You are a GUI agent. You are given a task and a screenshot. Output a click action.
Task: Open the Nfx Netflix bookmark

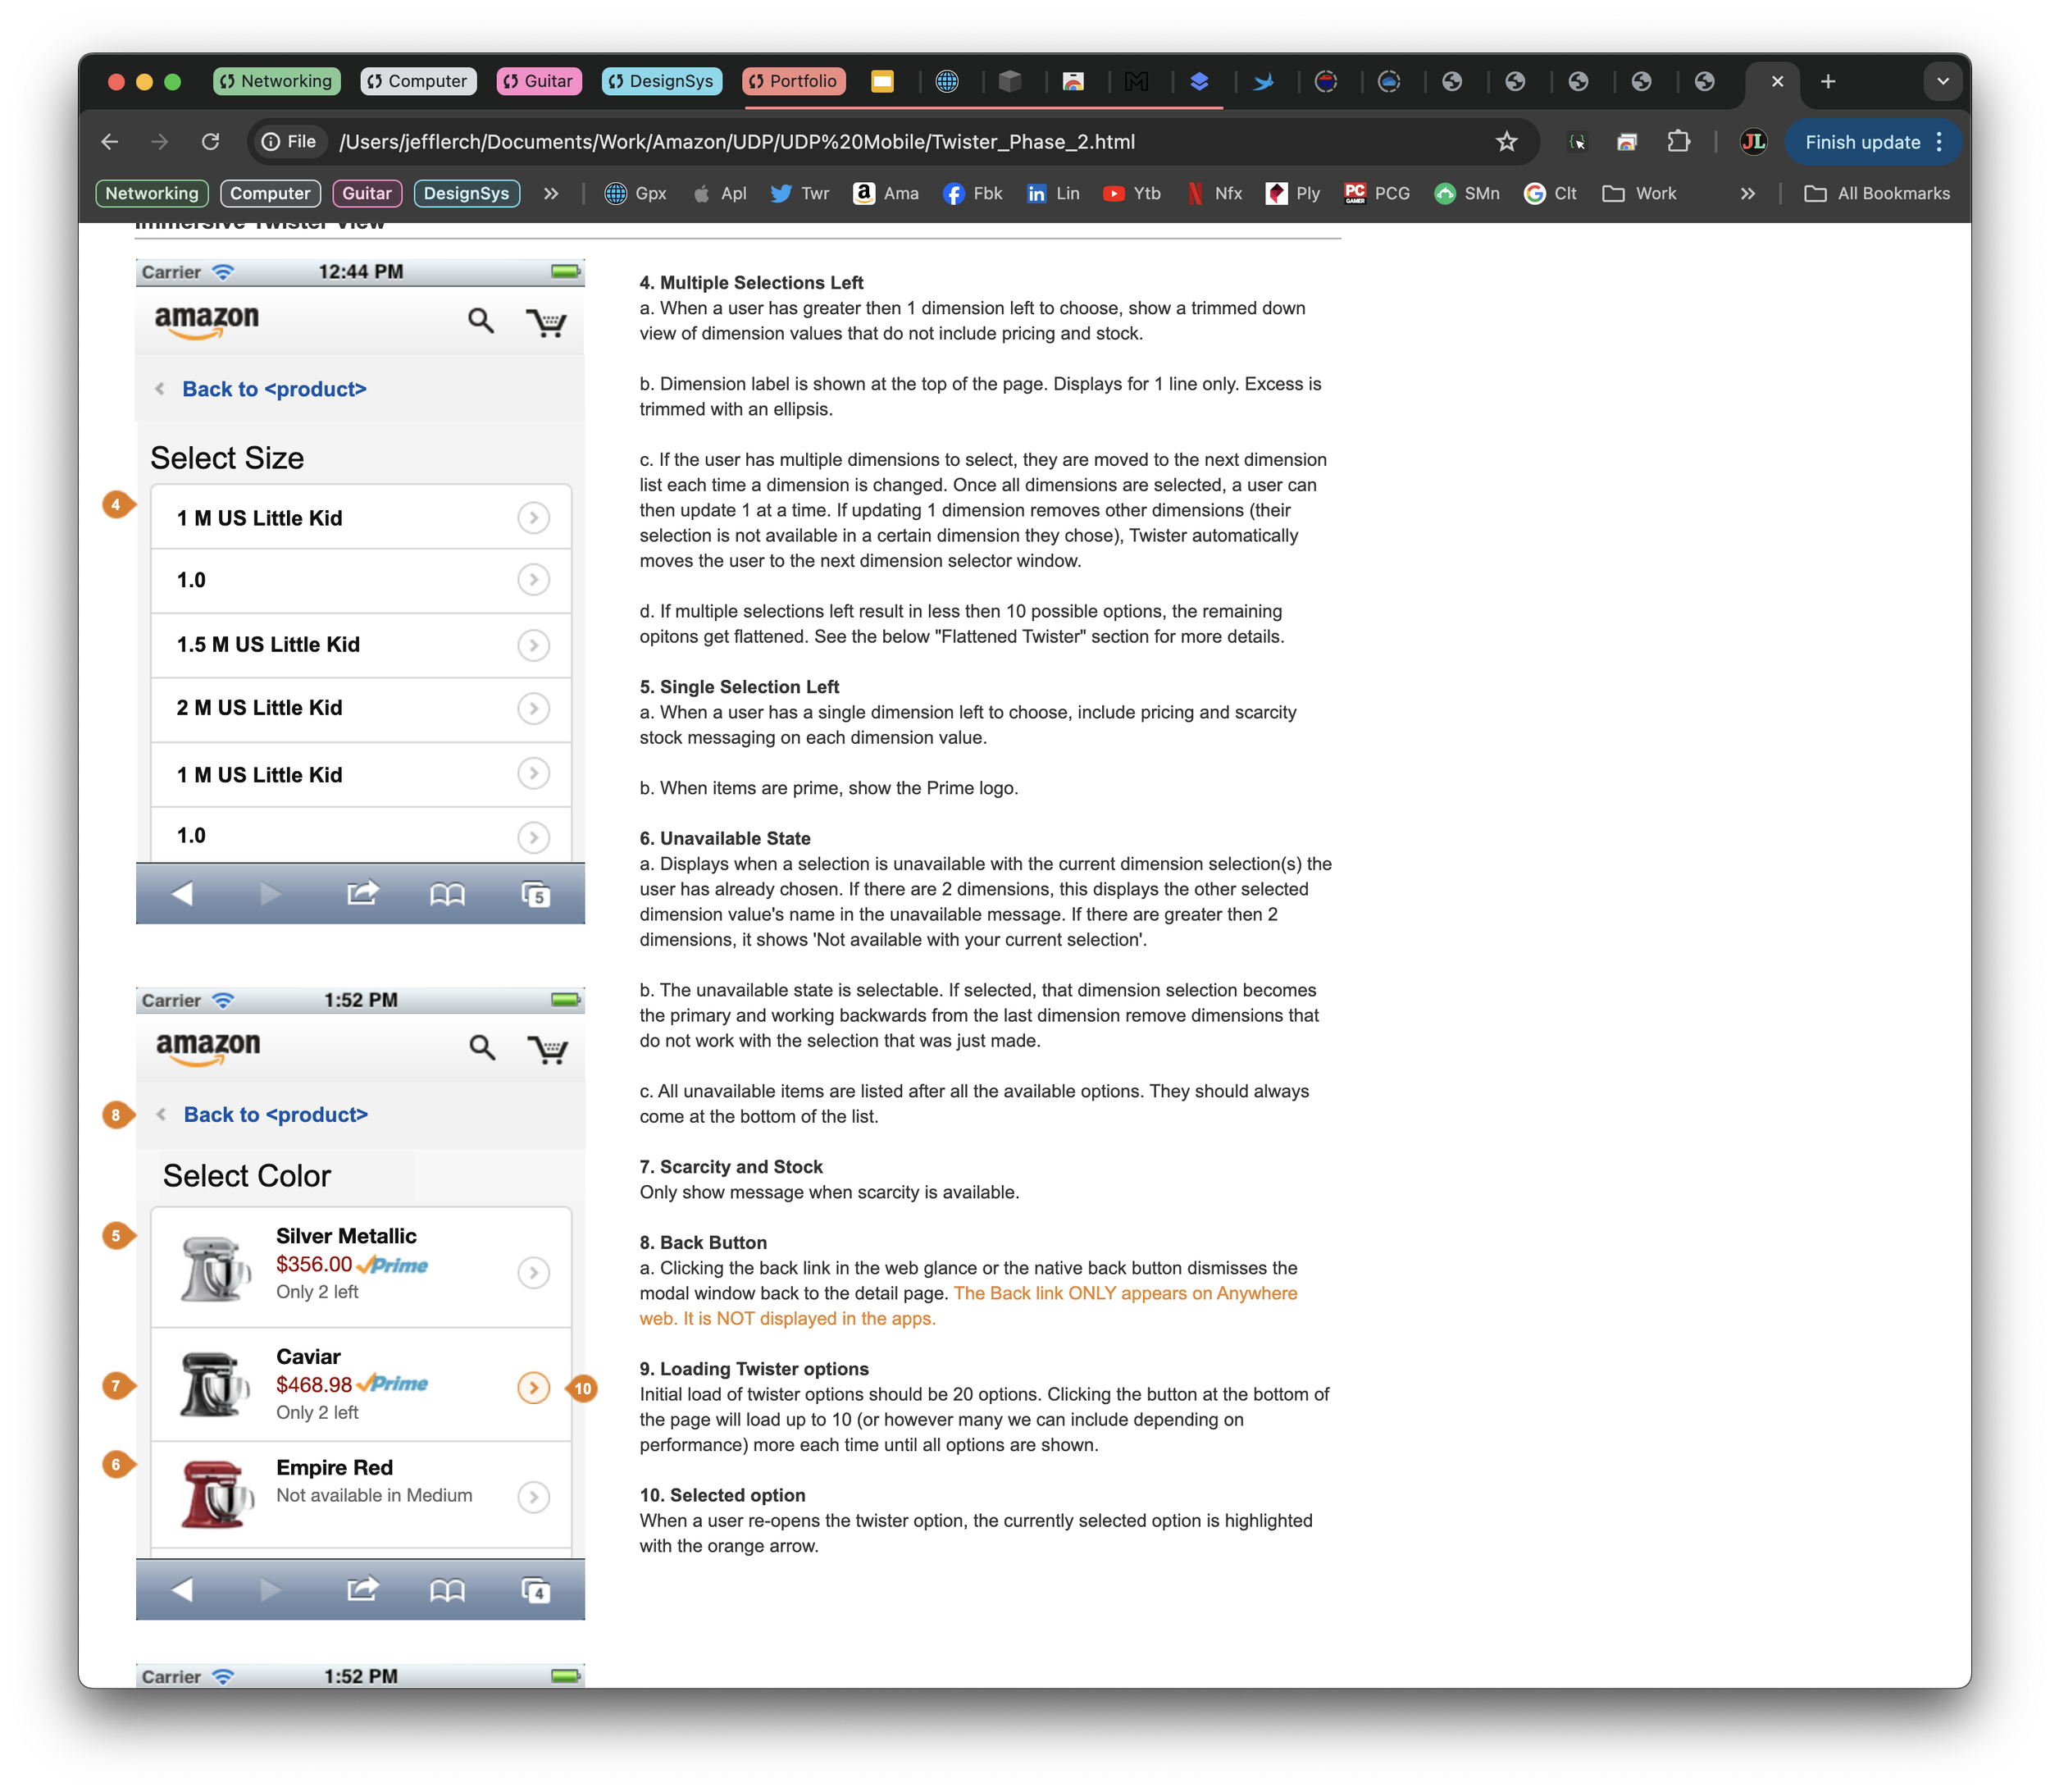click(1214, 193)
